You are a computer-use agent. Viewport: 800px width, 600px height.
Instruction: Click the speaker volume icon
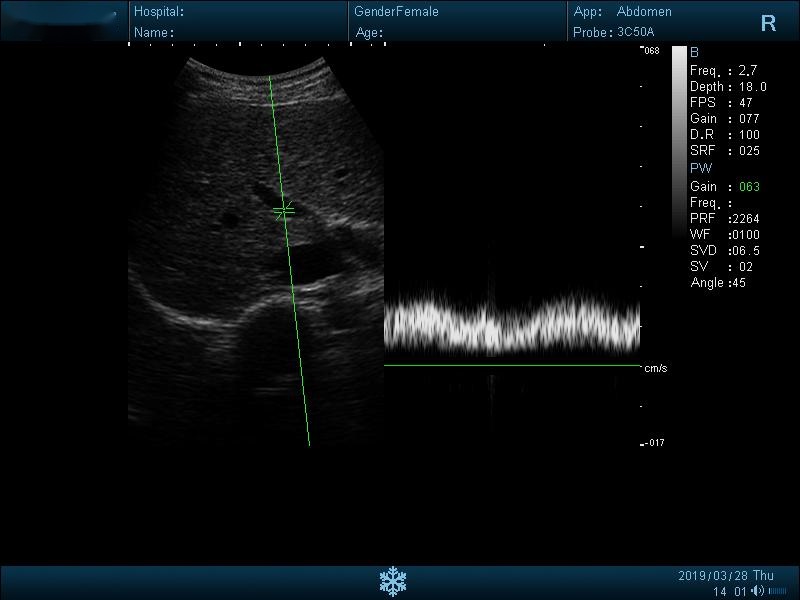tap(758, 591)
